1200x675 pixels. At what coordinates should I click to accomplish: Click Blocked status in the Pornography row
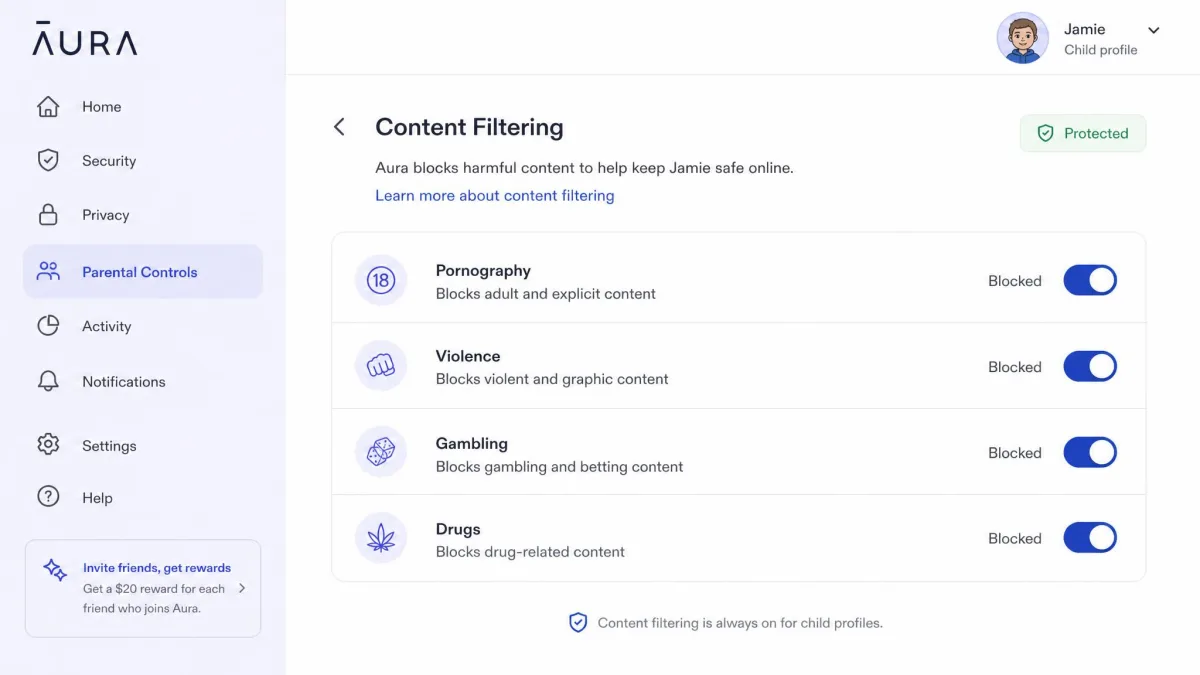(1015, 281)
